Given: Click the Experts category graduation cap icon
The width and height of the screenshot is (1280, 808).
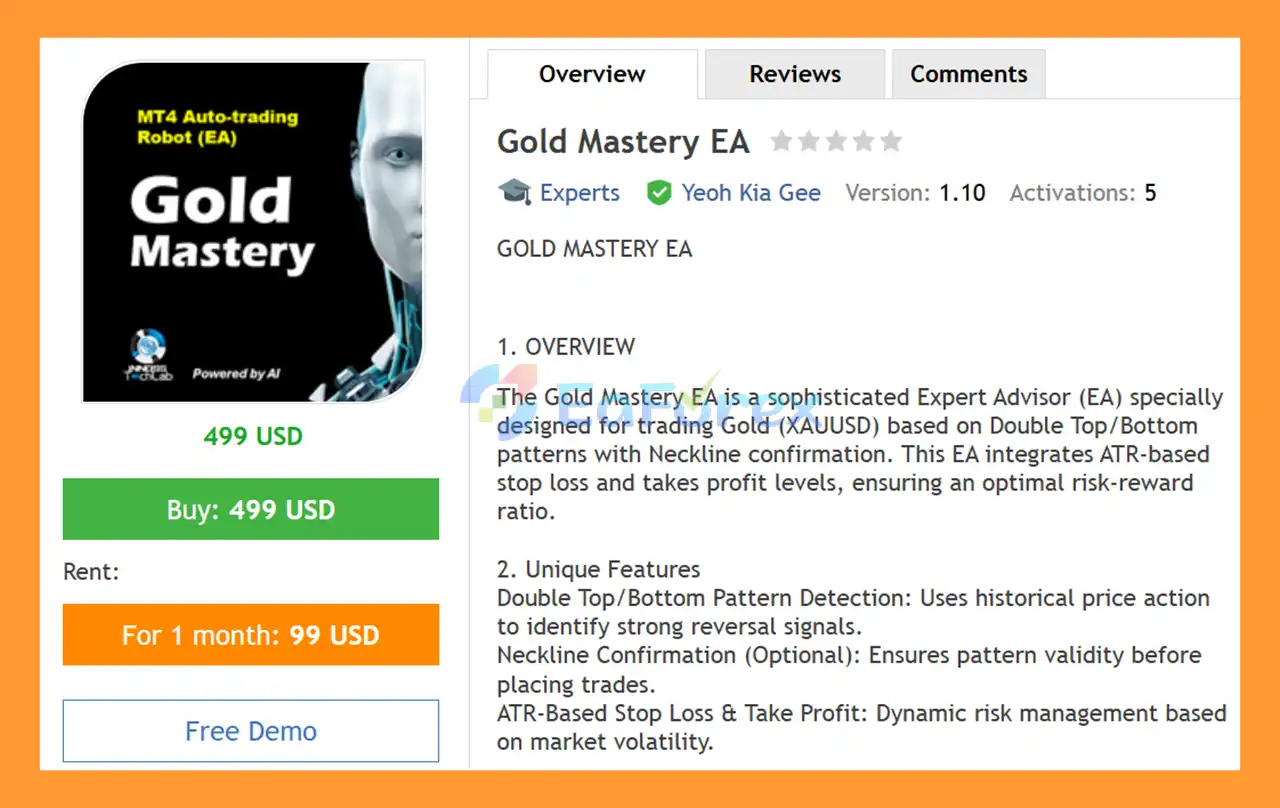Looking at the screenshot, I should click(x=514, y=192).
